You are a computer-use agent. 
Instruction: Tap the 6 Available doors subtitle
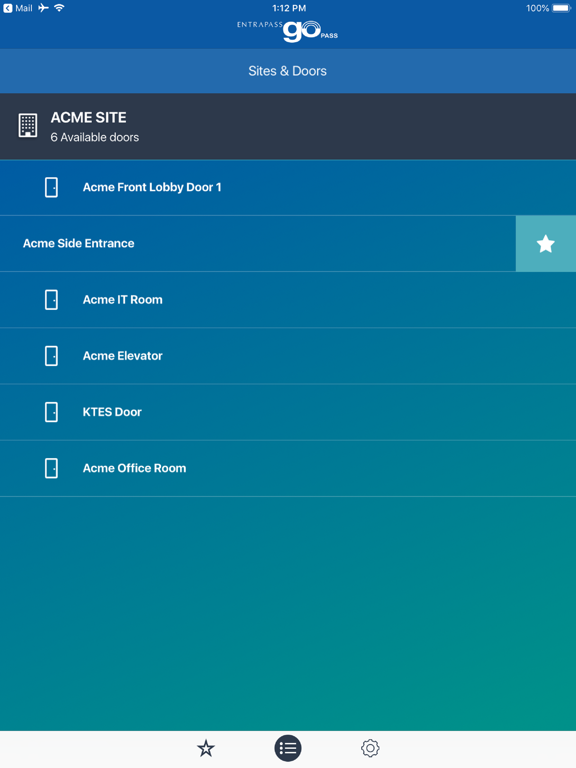pyautogui.click(x=95, y=138)
